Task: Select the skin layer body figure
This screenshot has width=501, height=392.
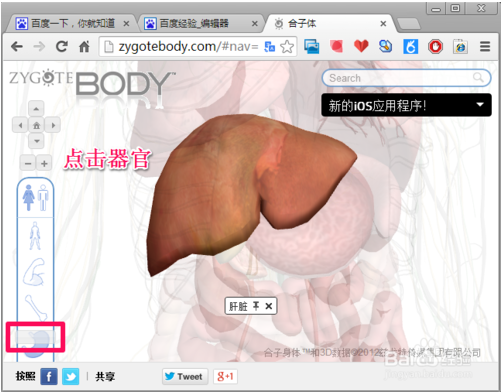Action: 35,236
